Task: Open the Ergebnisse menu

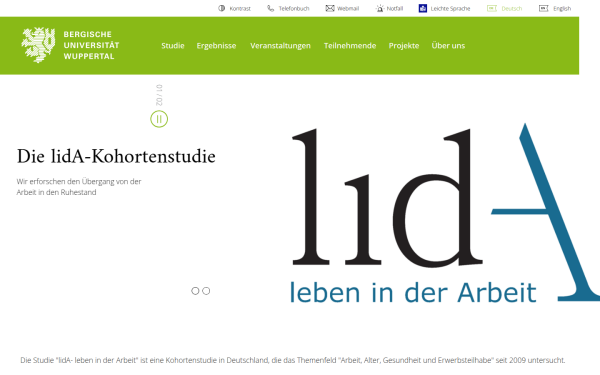Action: pos(216,46)
